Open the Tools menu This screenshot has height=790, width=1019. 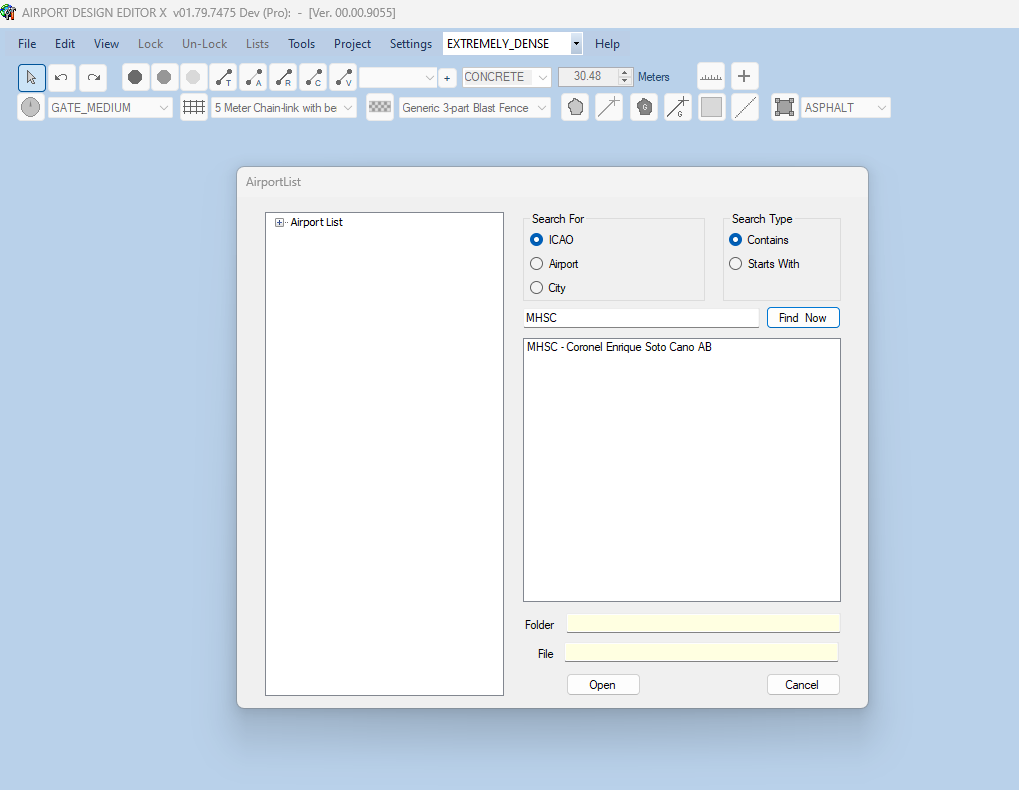pos(301,44)
